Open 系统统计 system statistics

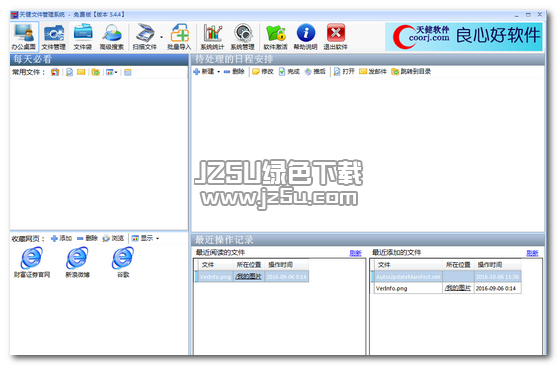pyautogui.click(x=212, y=37)
